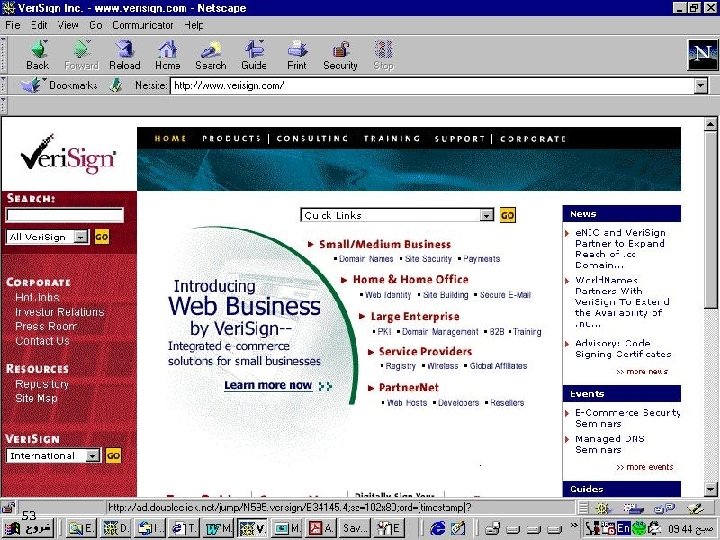Open the Small/Medium Business link
The height and width of the screenshot is (540, 720).
pyautogui.click(x=385, y=244)
